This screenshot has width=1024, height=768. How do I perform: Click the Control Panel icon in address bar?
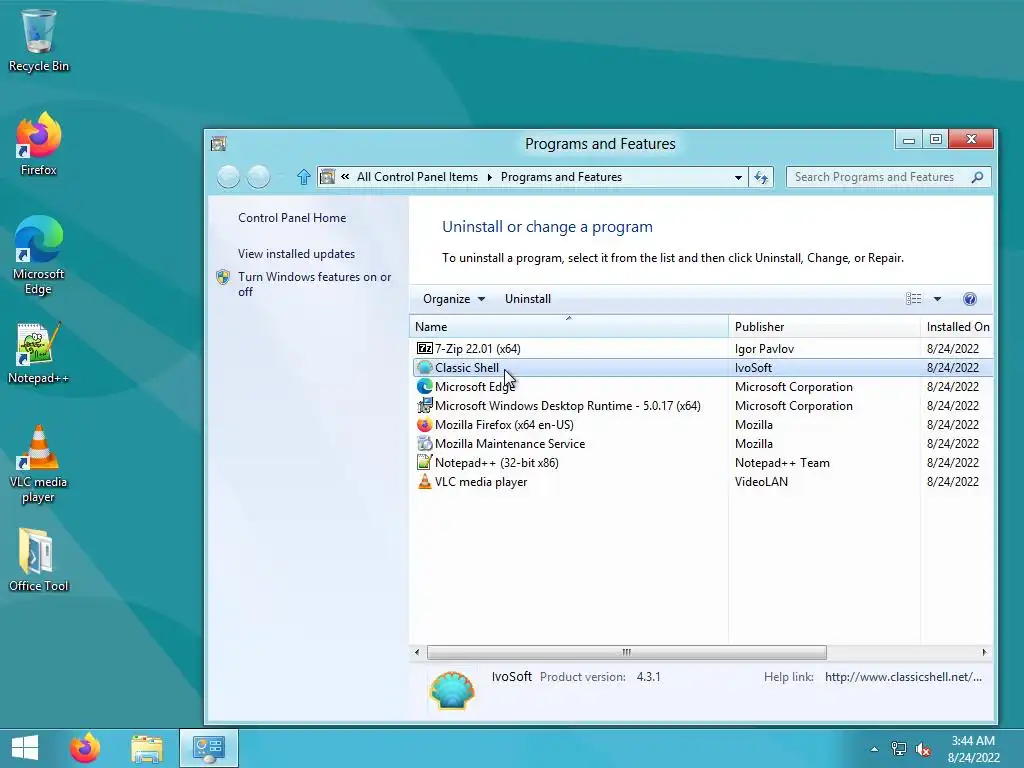327,177
